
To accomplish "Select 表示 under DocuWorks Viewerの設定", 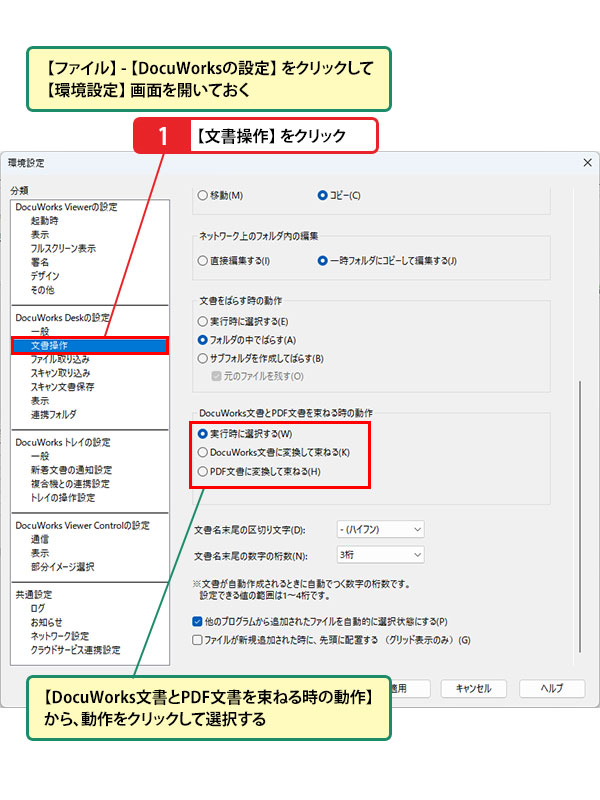I will pyautogui.click(x=40, y=234).
